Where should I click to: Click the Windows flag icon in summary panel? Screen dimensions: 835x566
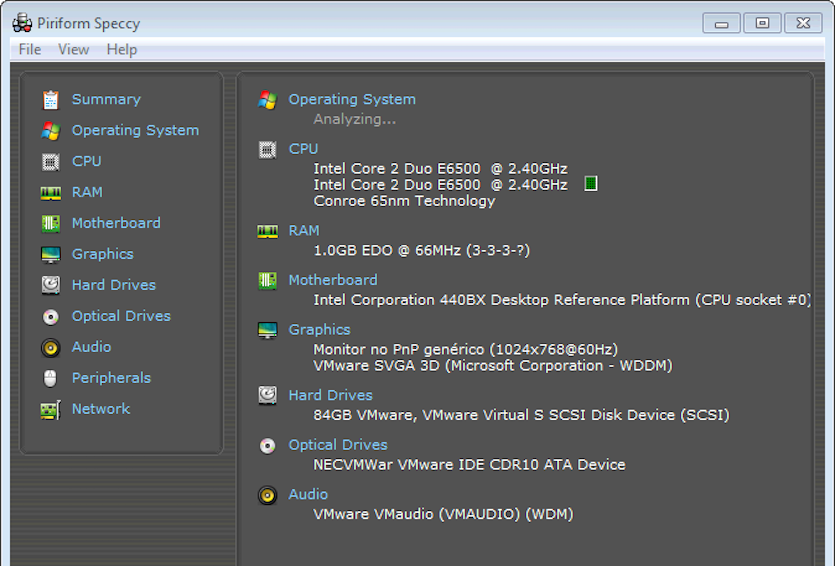267,100
